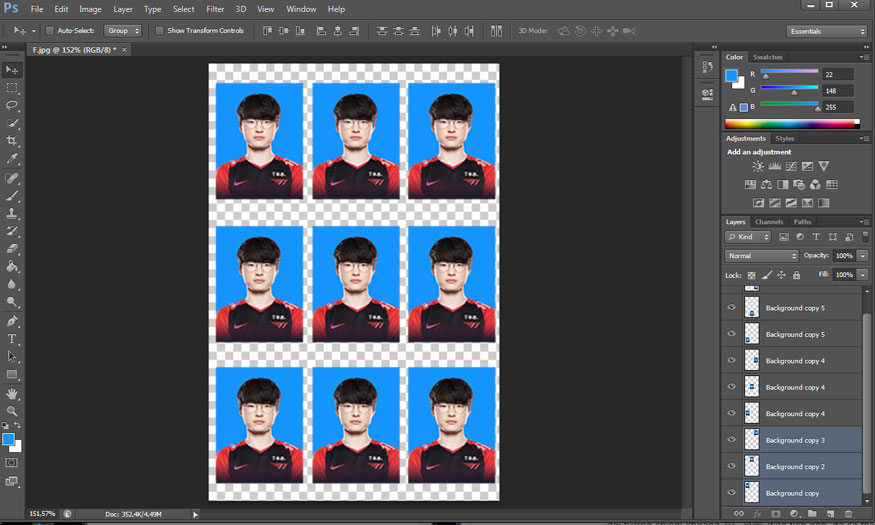Switch to Paths tab
The height and width of the screenshot is (525, 875).
(x=802, y=221)
